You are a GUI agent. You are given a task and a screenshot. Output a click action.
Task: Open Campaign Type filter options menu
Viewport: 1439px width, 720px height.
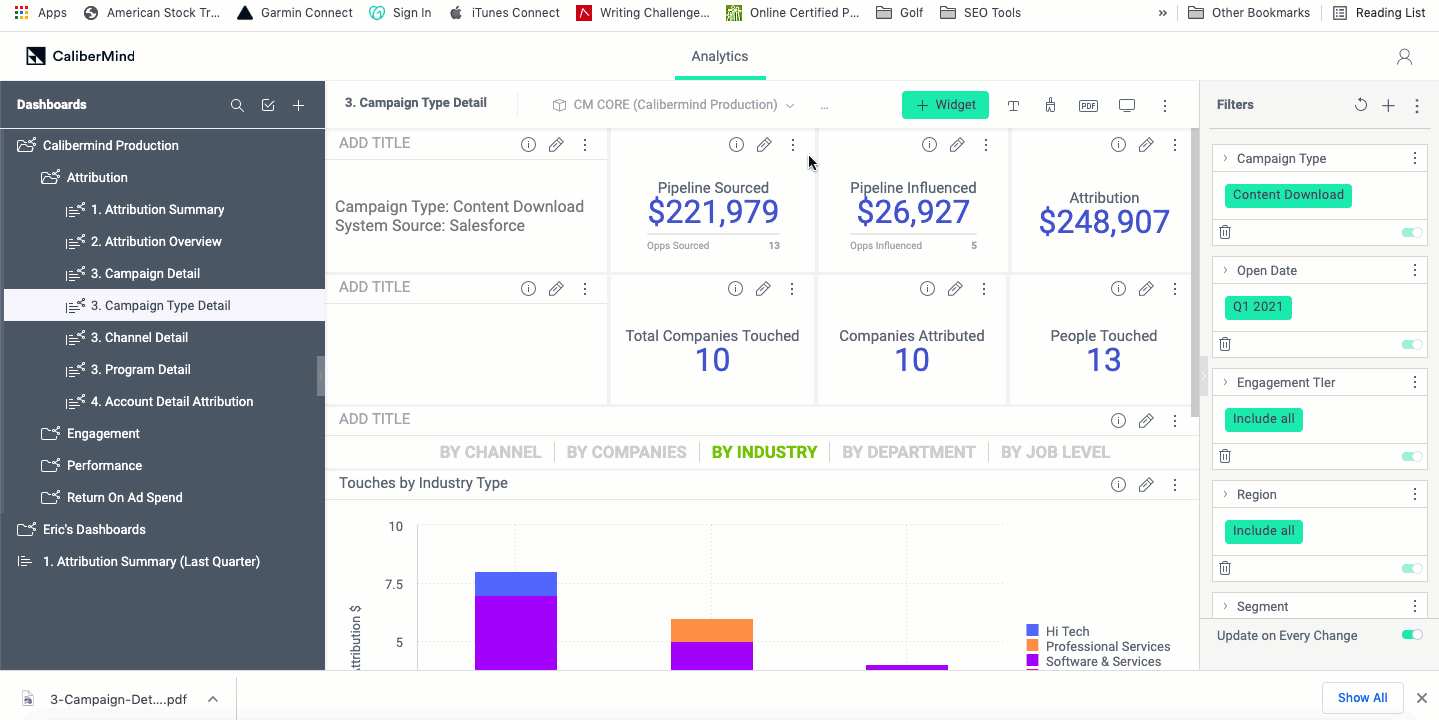[x=1415, y=158]
